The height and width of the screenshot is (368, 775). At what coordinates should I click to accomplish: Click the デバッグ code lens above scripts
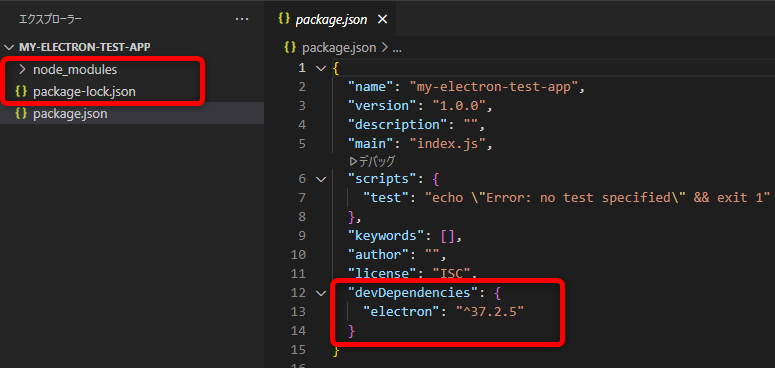372,161
